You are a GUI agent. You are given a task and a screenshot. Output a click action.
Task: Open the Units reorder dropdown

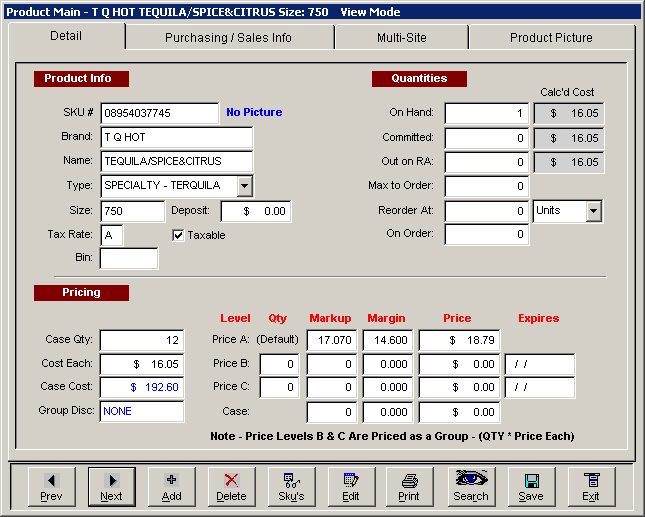click(593, 211)
